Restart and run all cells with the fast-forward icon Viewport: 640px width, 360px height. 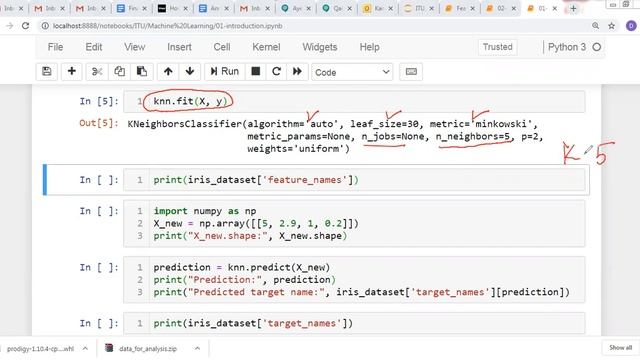click(x=297, y=71)
